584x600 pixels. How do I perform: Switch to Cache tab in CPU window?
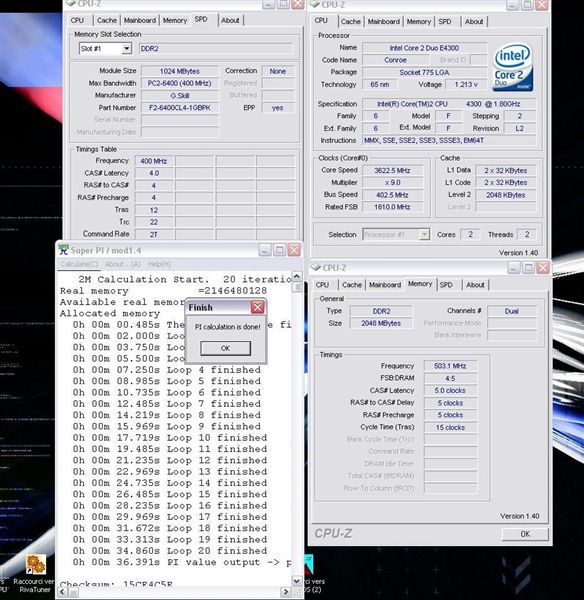(x=351, y=21)
